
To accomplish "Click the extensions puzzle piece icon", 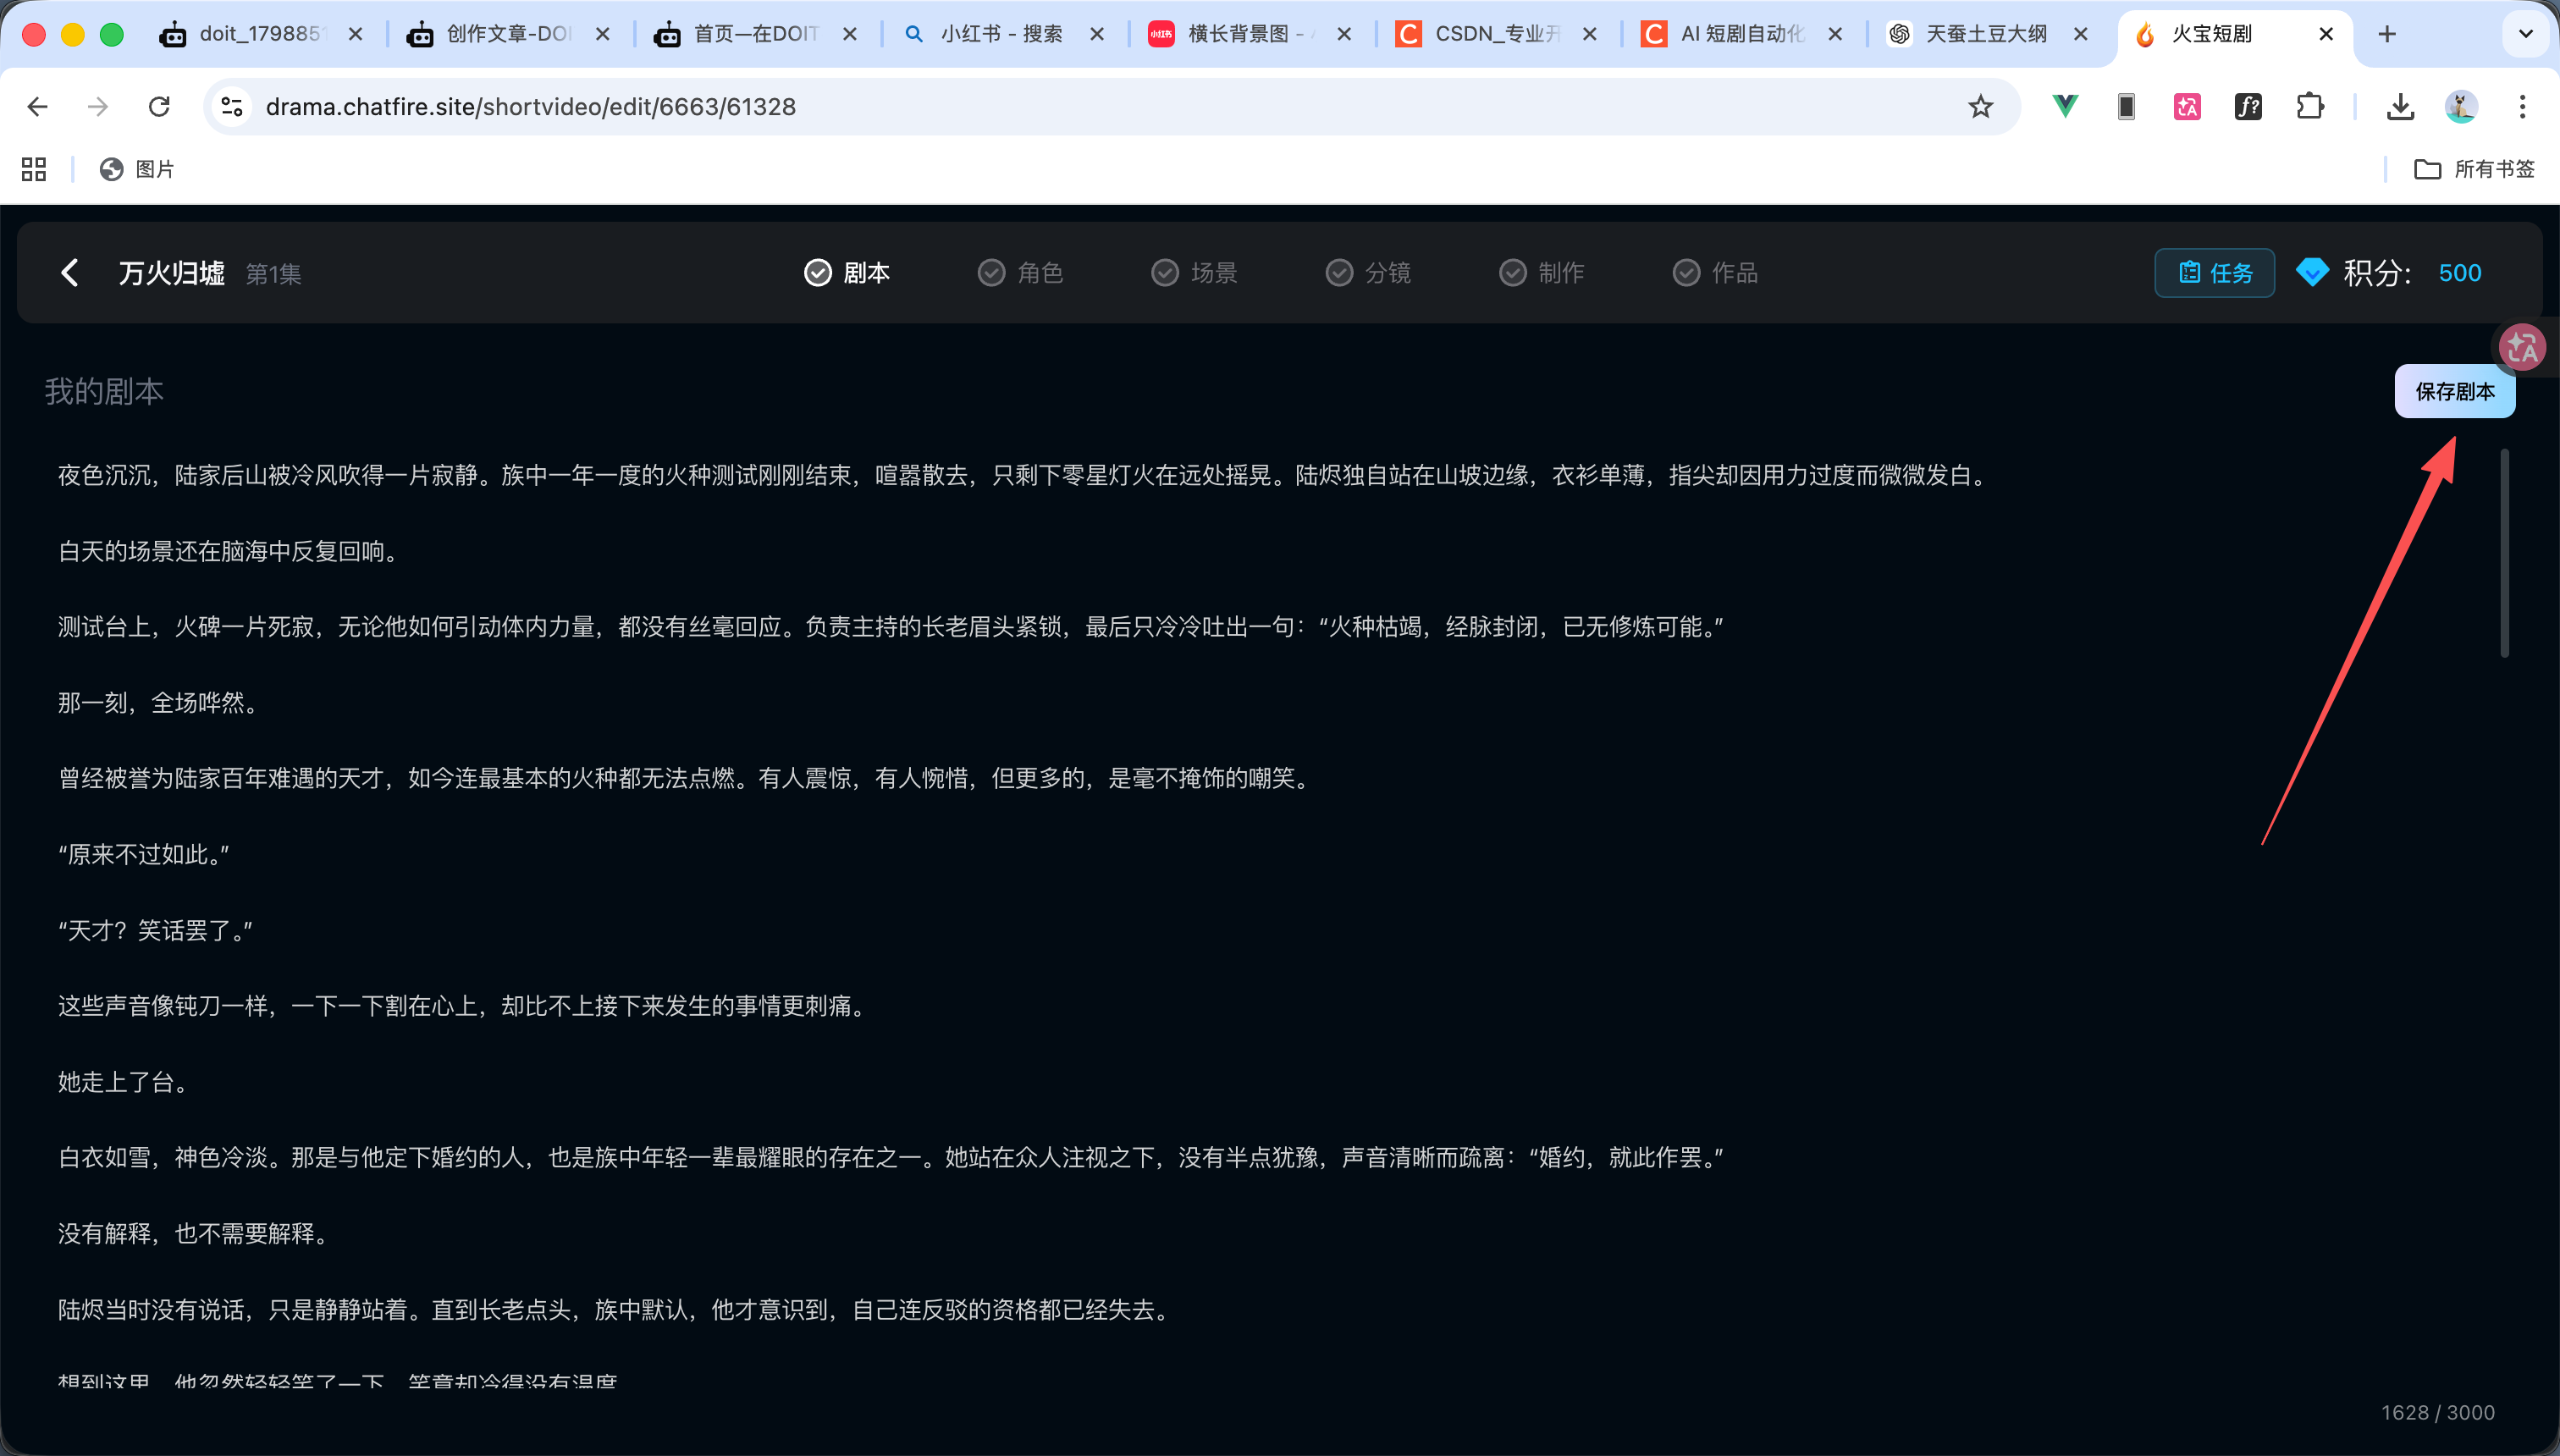I will click(2309, 106).
